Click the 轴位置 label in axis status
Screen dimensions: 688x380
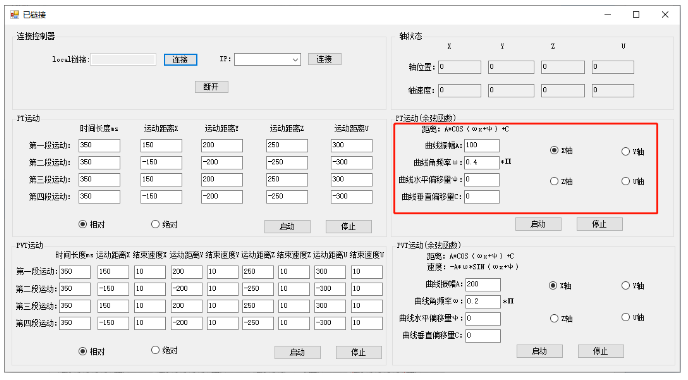[x=422, y=67]
